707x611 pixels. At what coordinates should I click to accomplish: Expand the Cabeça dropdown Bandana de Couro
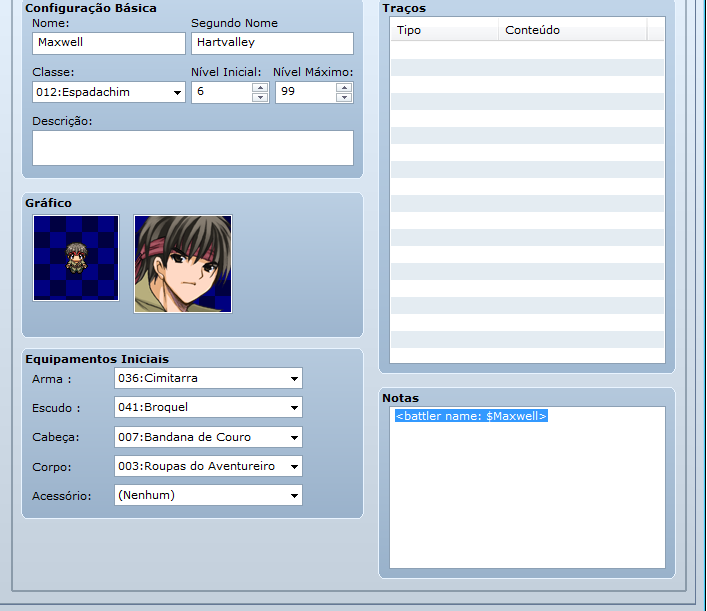[208, 437]
